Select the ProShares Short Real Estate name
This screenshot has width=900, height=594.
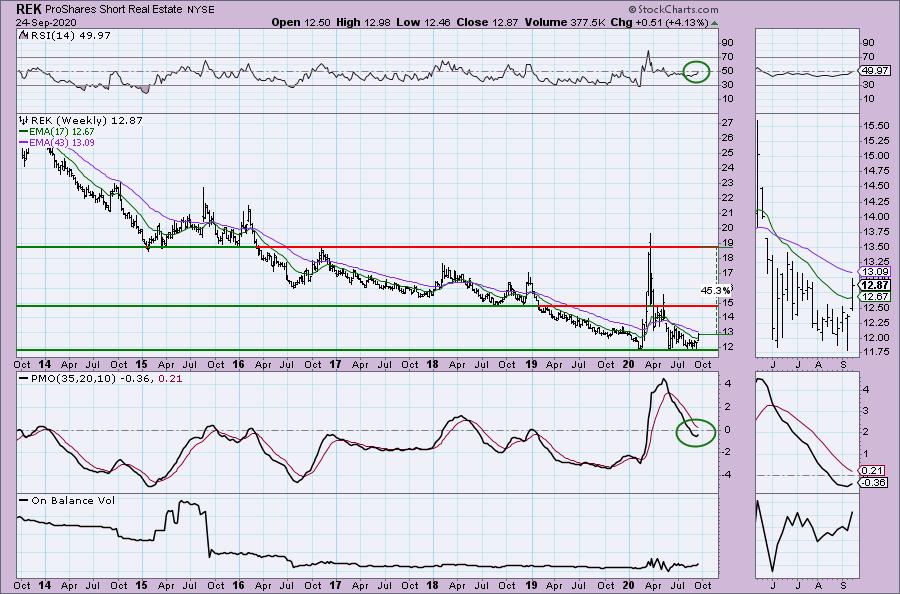114,9
